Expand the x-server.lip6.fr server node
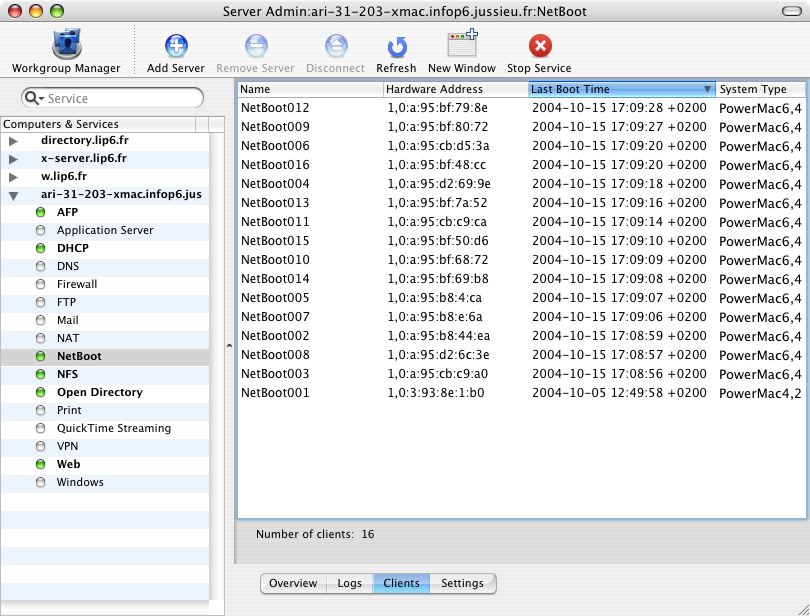 click(x=13, y=159)
